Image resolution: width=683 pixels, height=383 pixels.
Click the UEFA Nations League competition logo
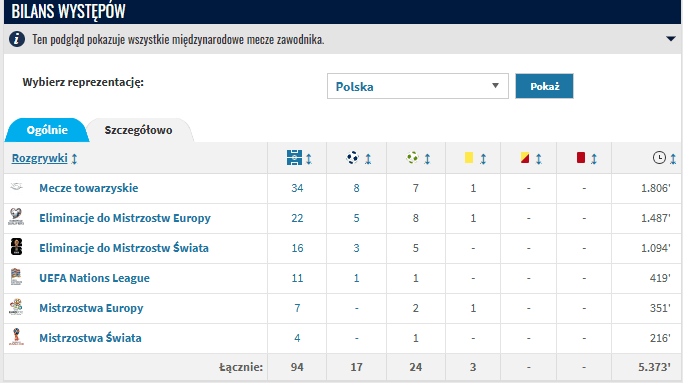point(16,277)
